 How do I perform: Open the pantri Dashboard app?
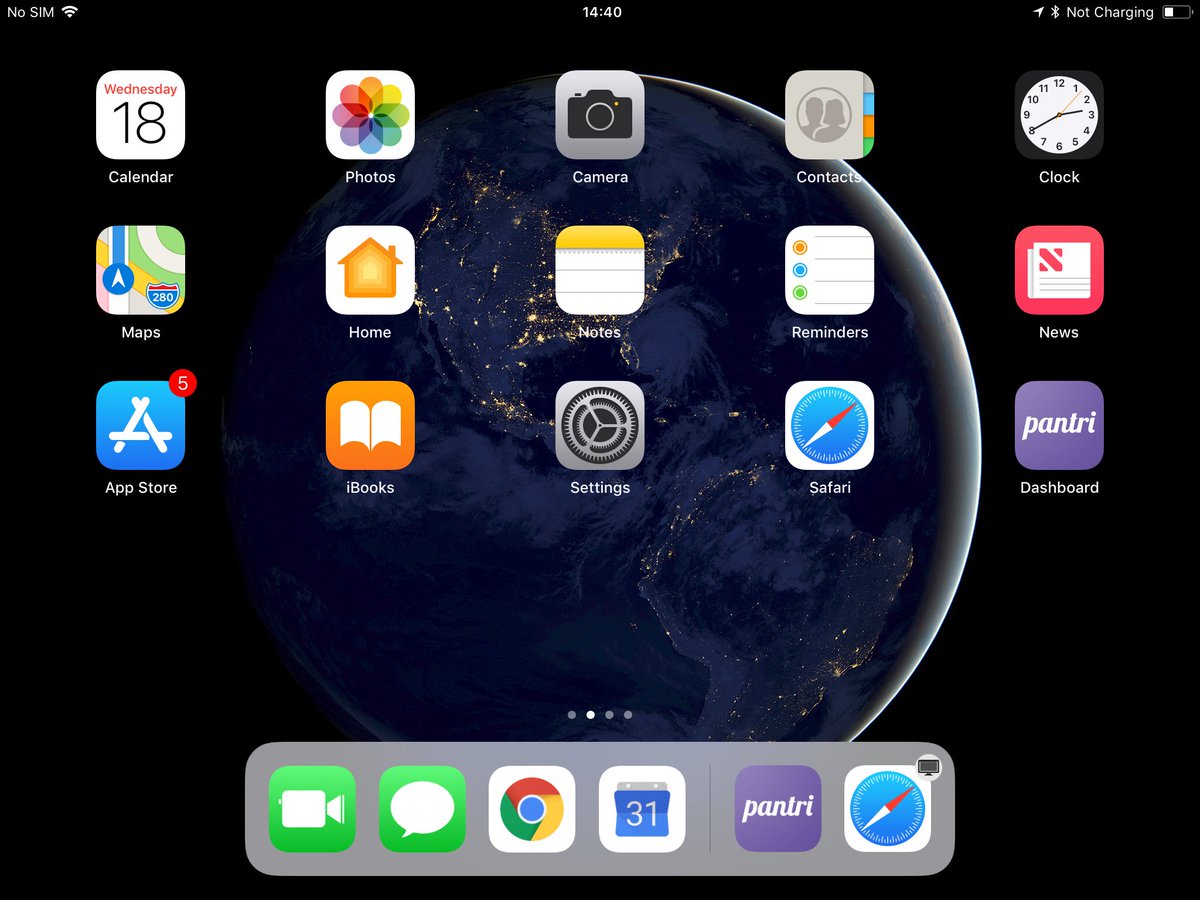[1059, 425]
